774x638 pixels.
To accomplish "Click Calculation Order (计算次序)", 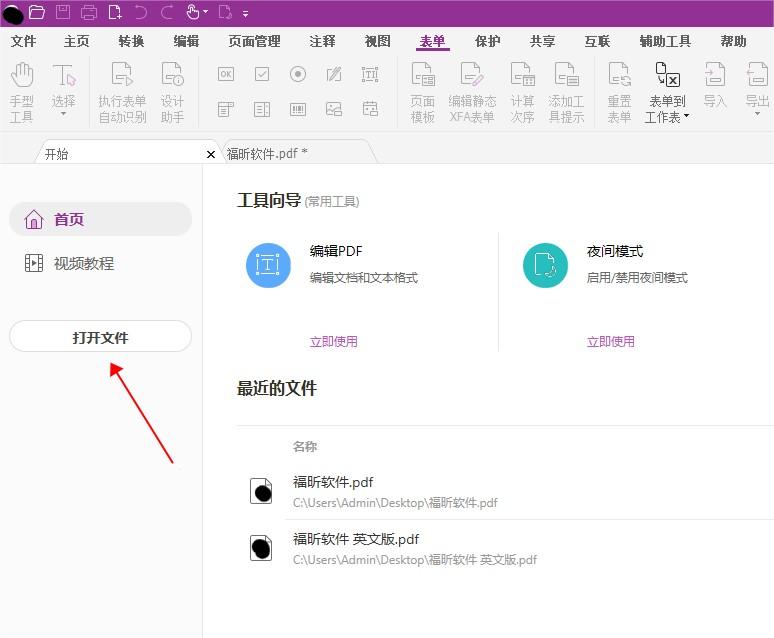I will pos(522,92).
